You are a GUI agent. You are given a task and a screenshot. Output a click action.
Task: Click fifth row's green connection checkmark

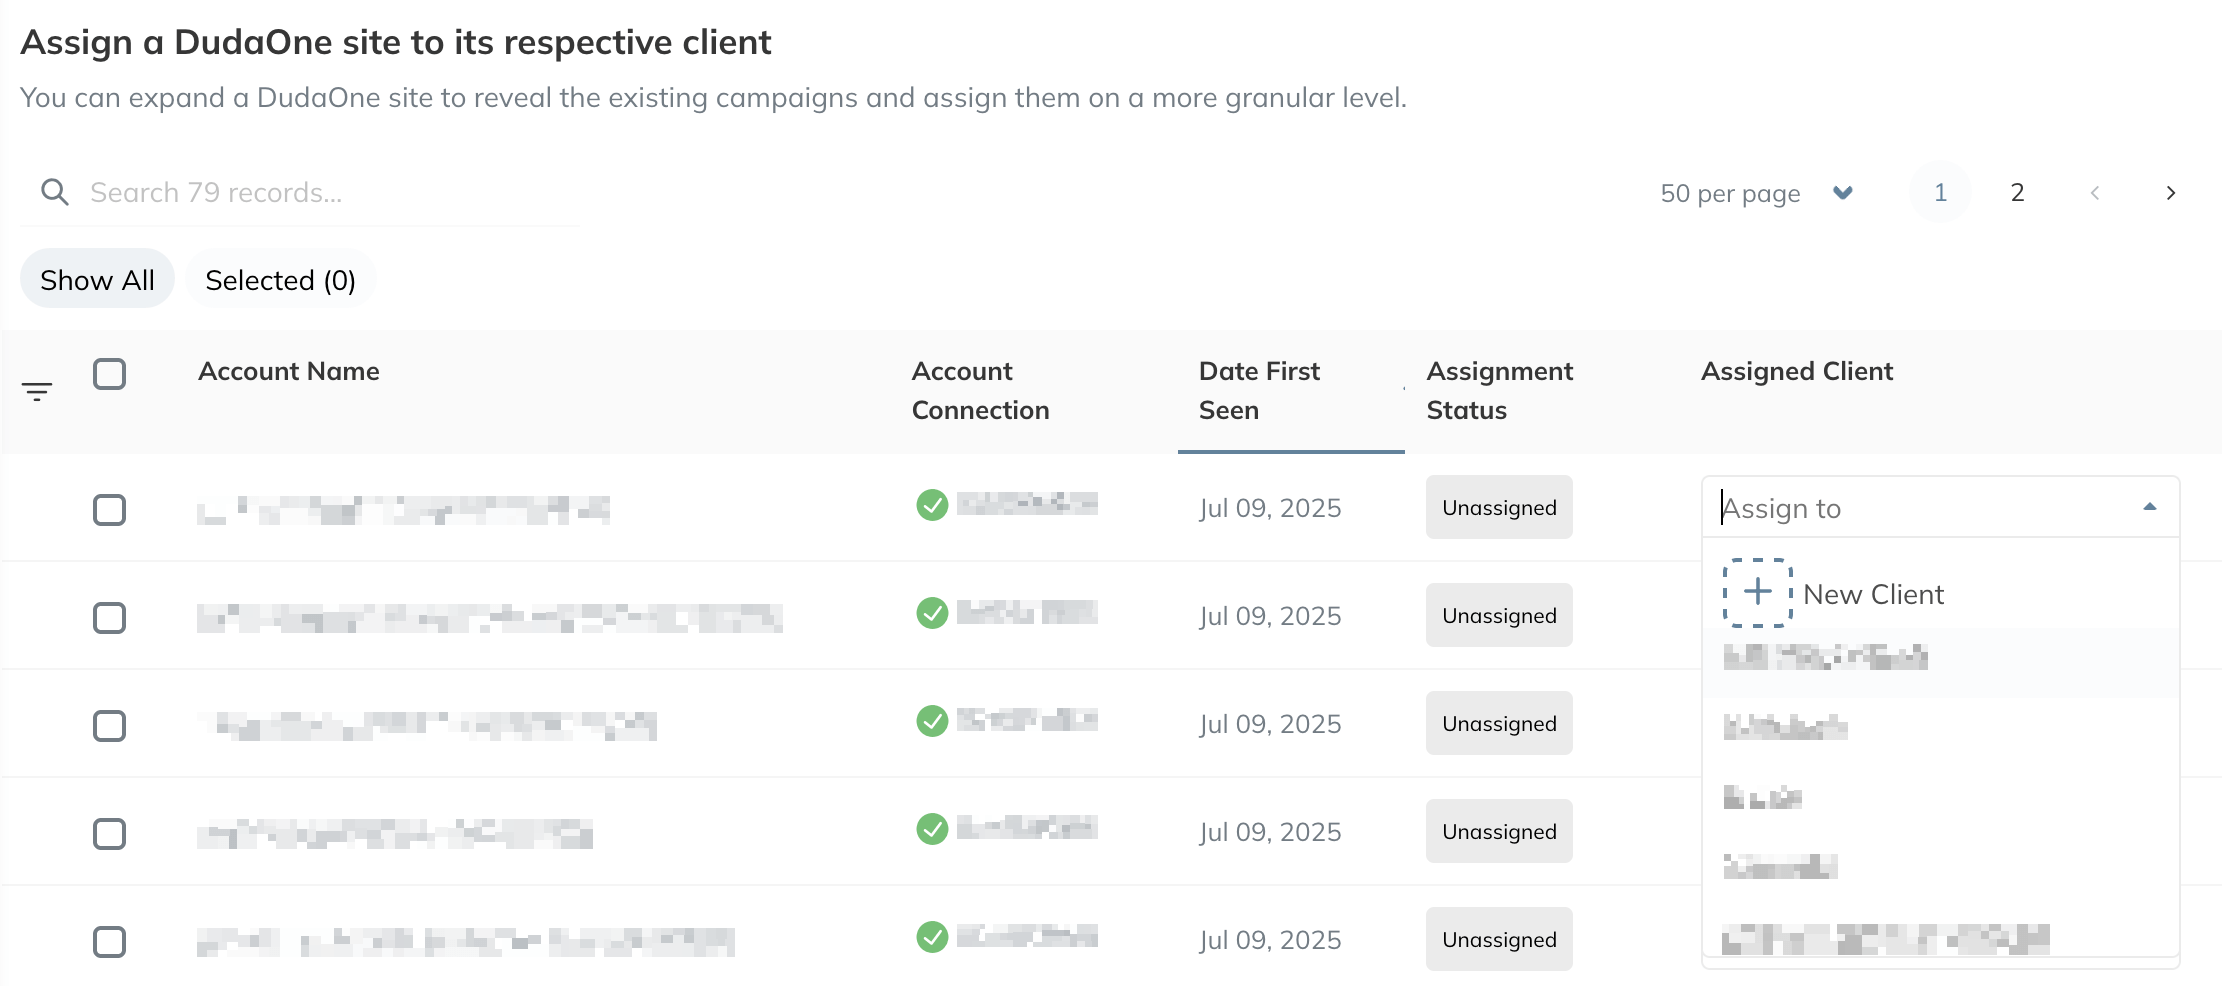pyautogui.click(x=932, y=937)
